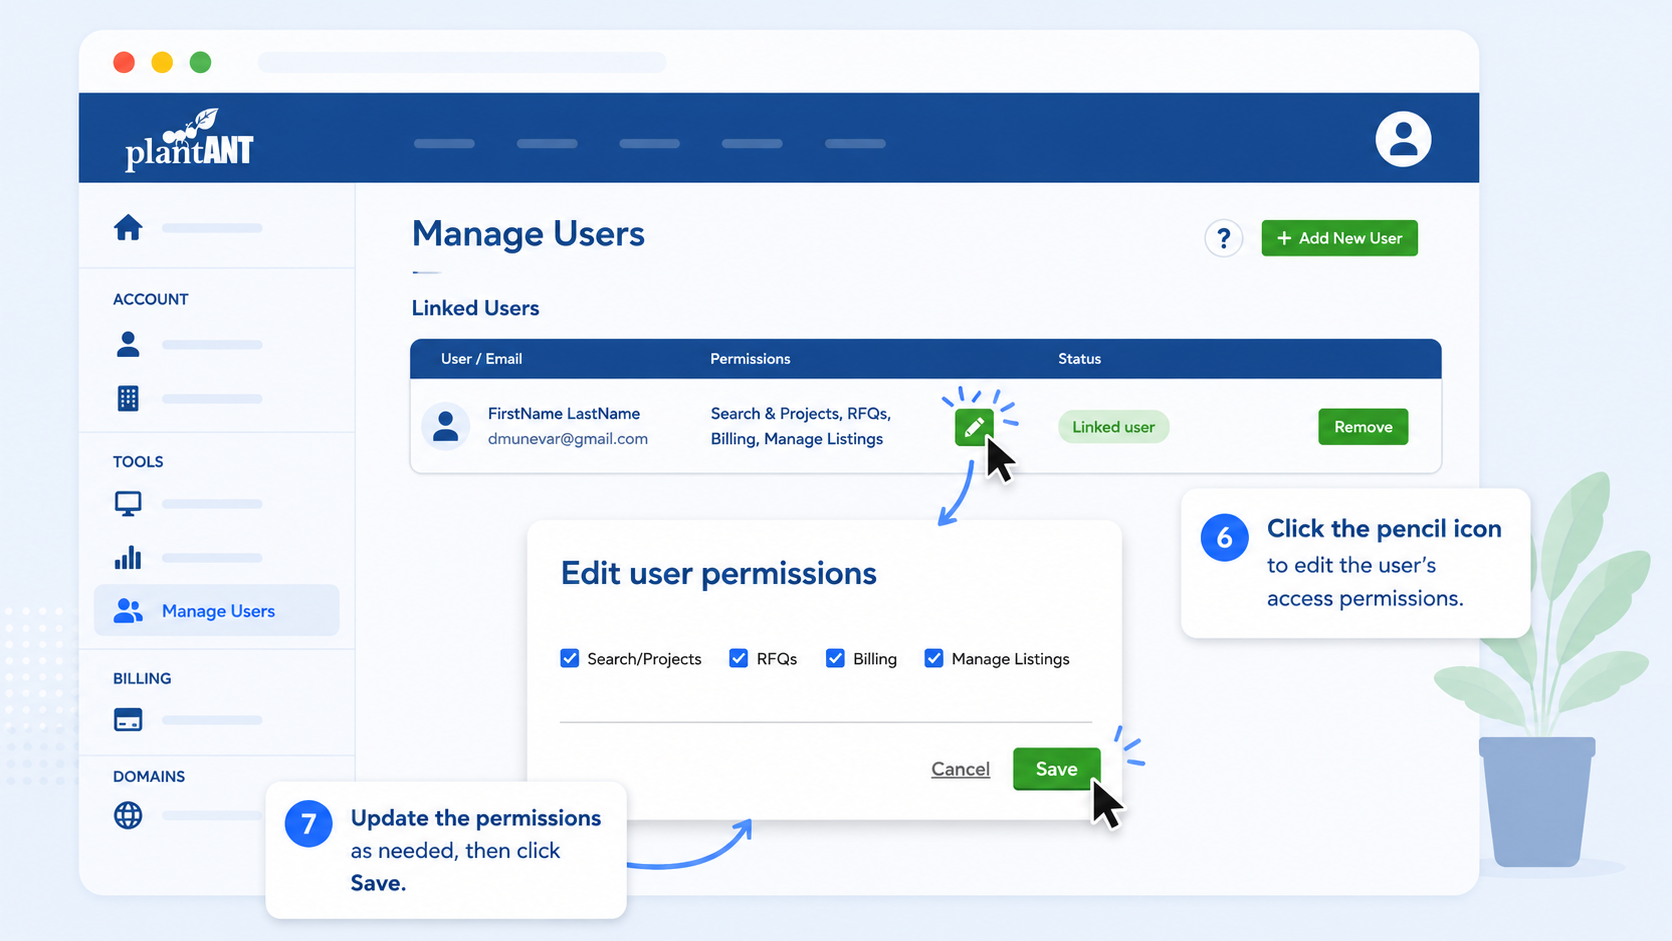The height and width of the screenshot is (941, 1672).
Task: Open the profile avatar icon in header
Action: coord(1403,138)
